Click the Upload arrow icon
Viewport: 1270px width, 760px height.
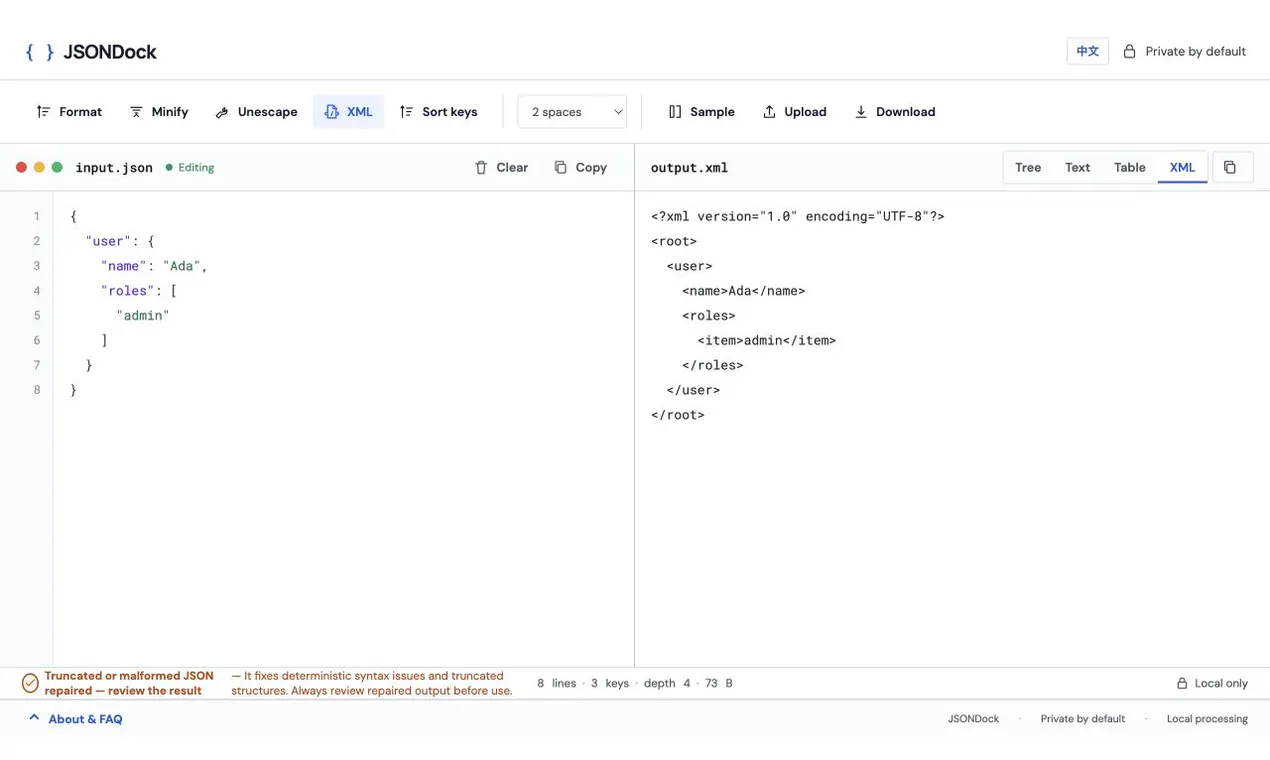point(769,112)
